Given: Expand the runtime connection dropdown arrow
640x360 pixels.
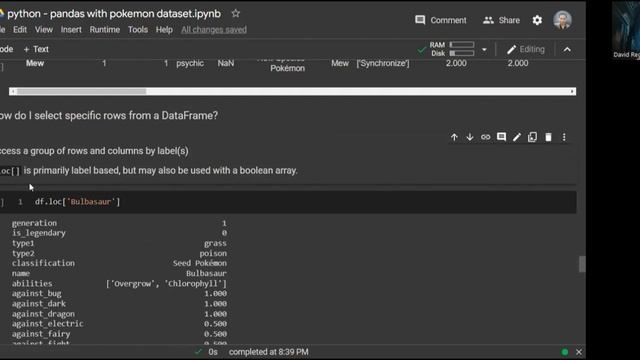Looking at the screenshot, I should tap(484, 50).
